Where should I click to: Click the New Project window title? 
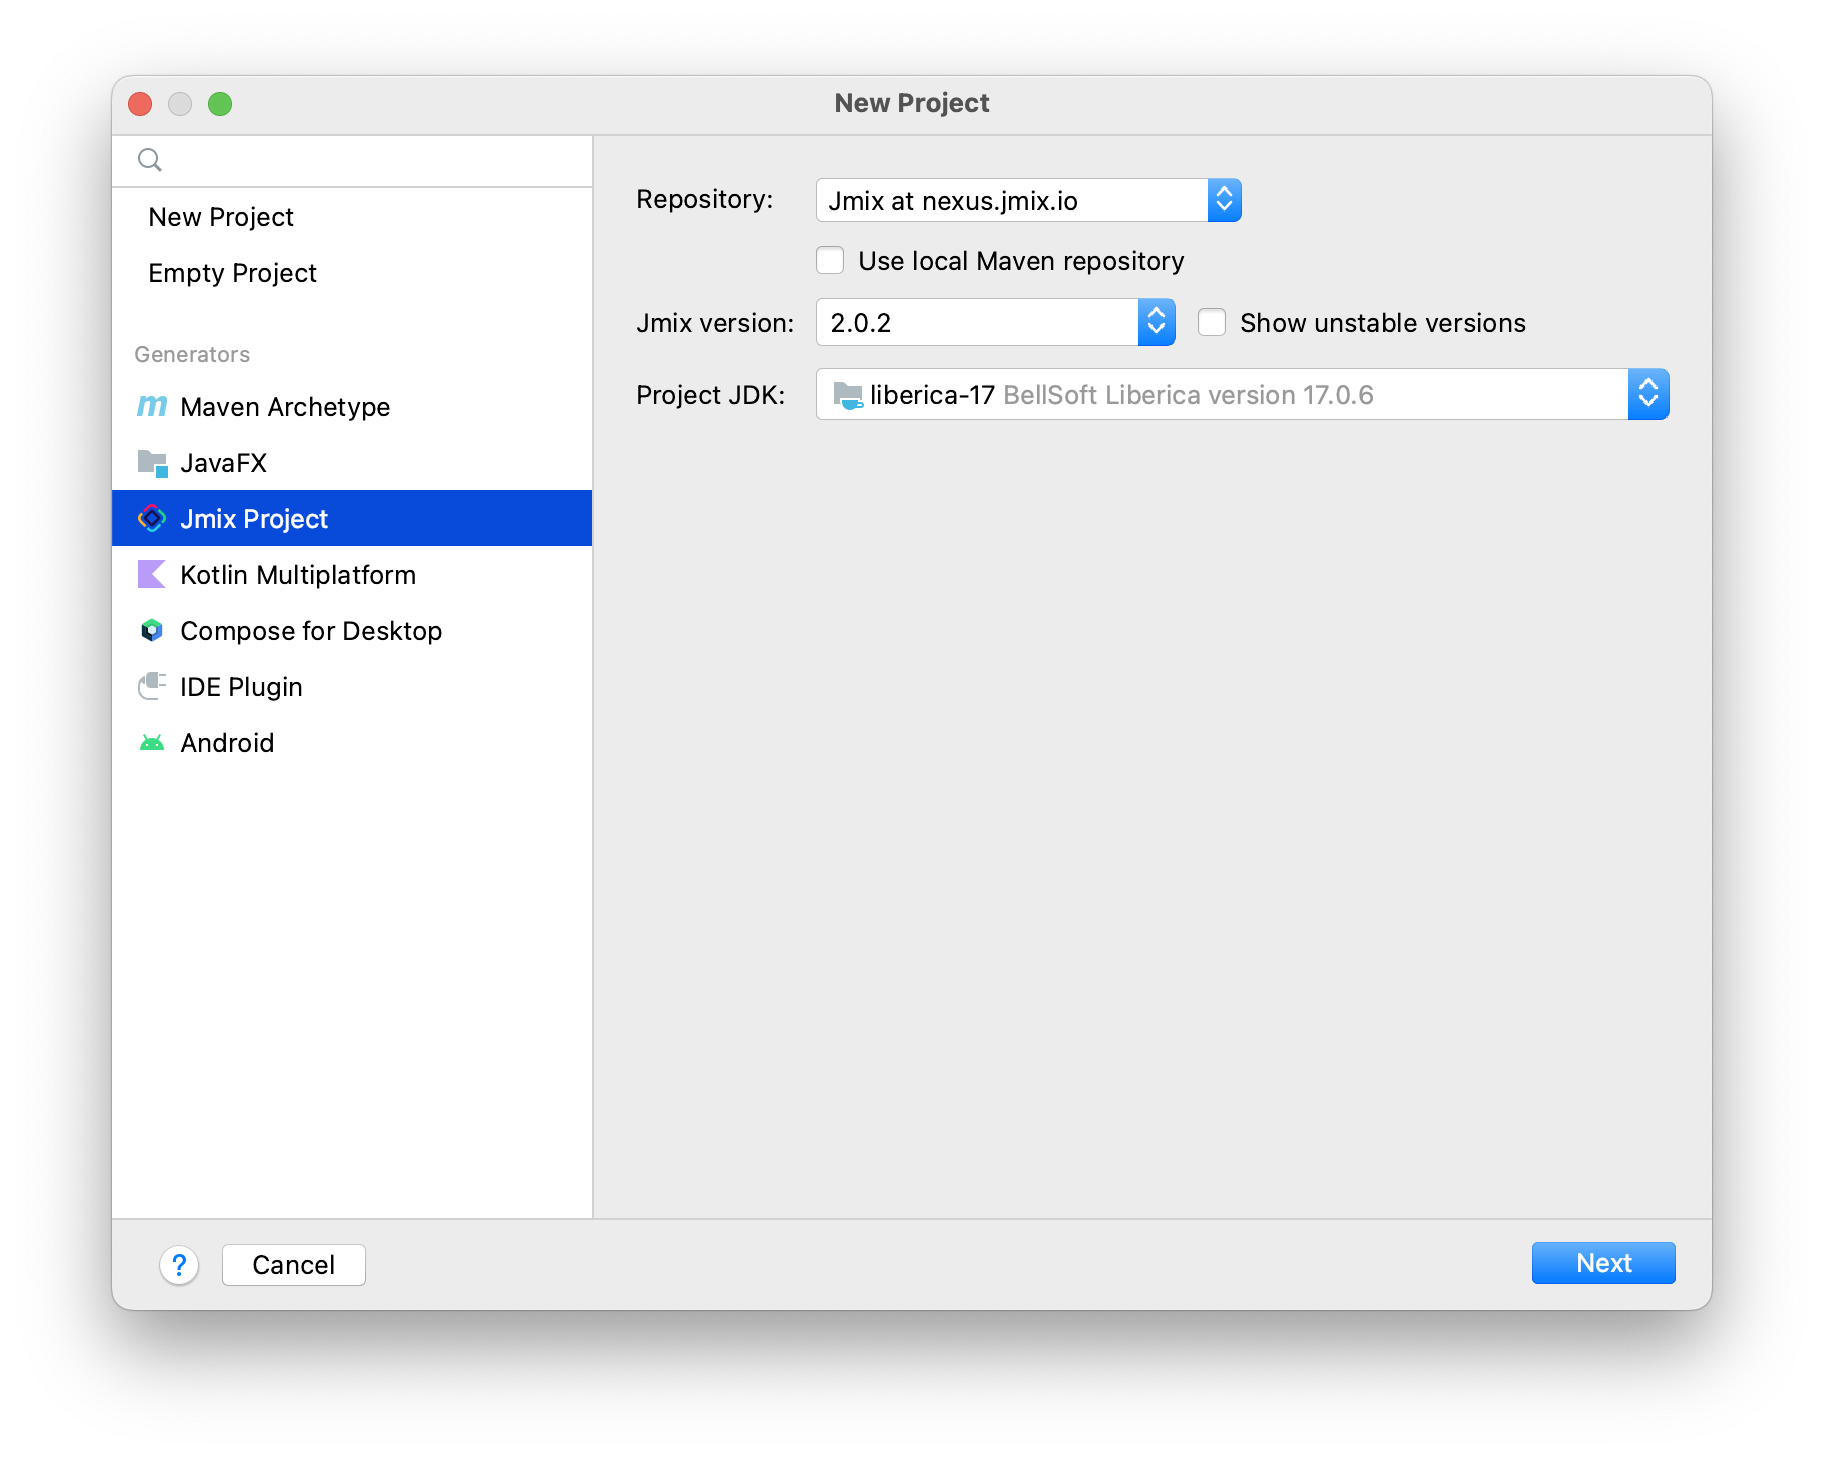tap(912, 103)
